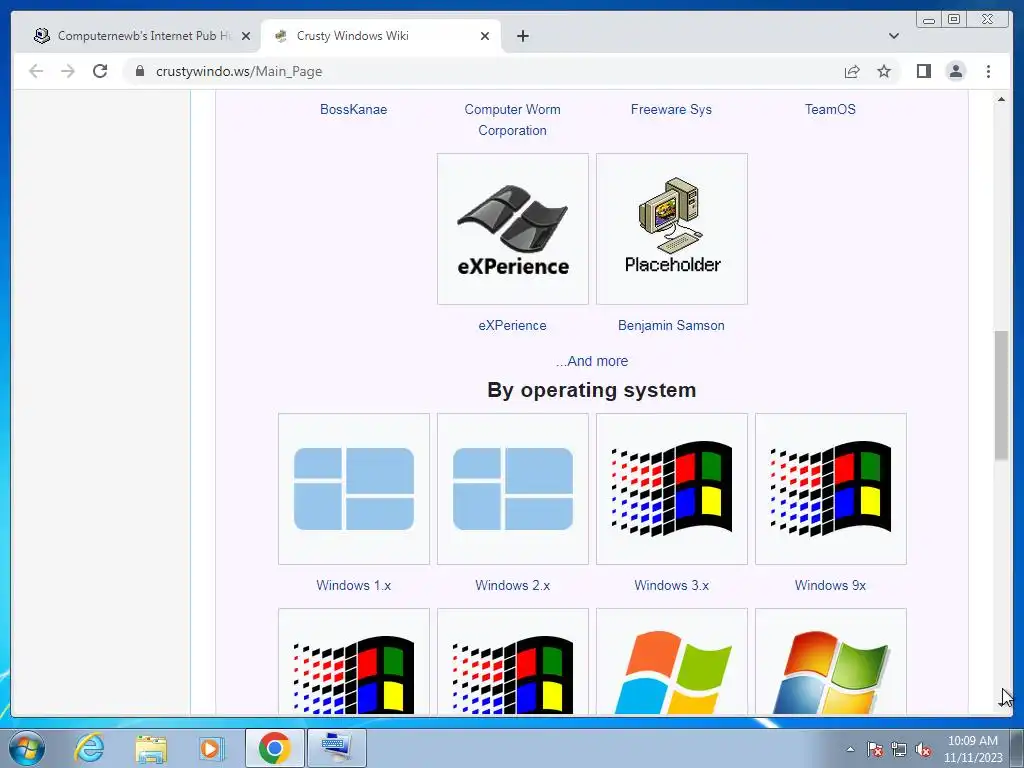
Task: Click the site lock icon in address bar
Action: coord(140,71)
